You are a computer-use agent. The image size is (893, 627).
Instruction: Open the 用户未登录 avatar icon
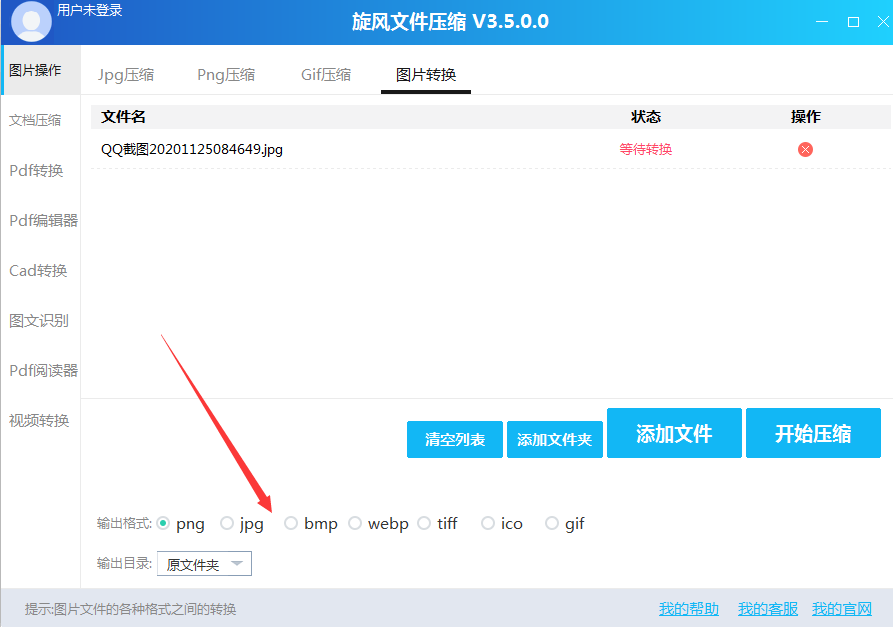[x=30, y=20]
